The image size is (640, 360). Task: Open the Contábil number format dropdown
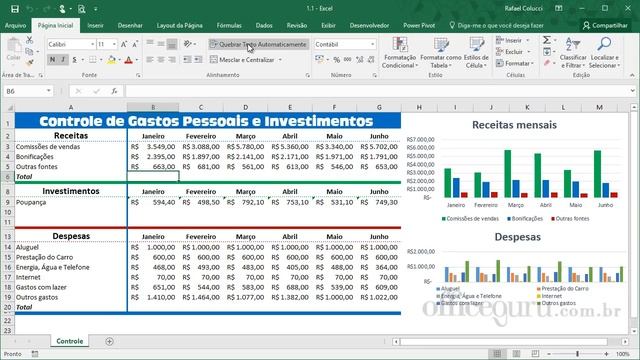pos(372,44)
